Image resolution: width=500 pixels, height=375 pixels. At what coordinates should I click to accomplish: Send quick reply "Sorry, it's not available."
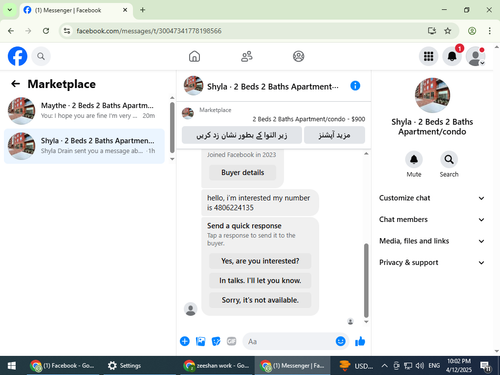coord(260,300)
